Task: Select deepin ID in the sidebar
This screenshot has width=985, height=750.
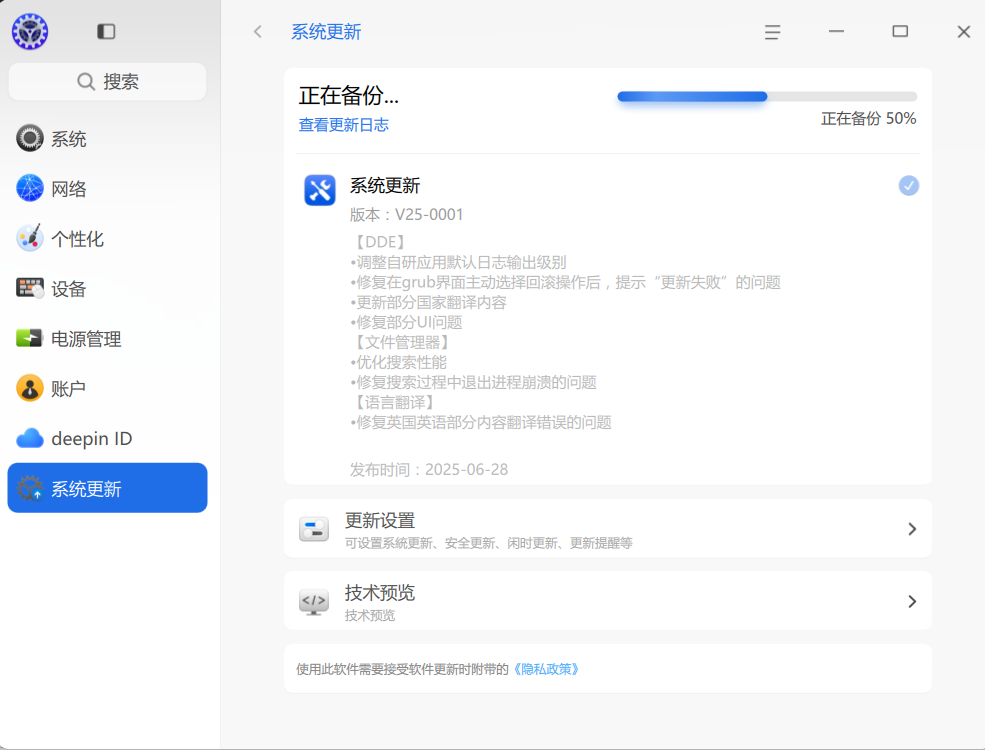Action: pyautogui.click(x=107, y=438)
